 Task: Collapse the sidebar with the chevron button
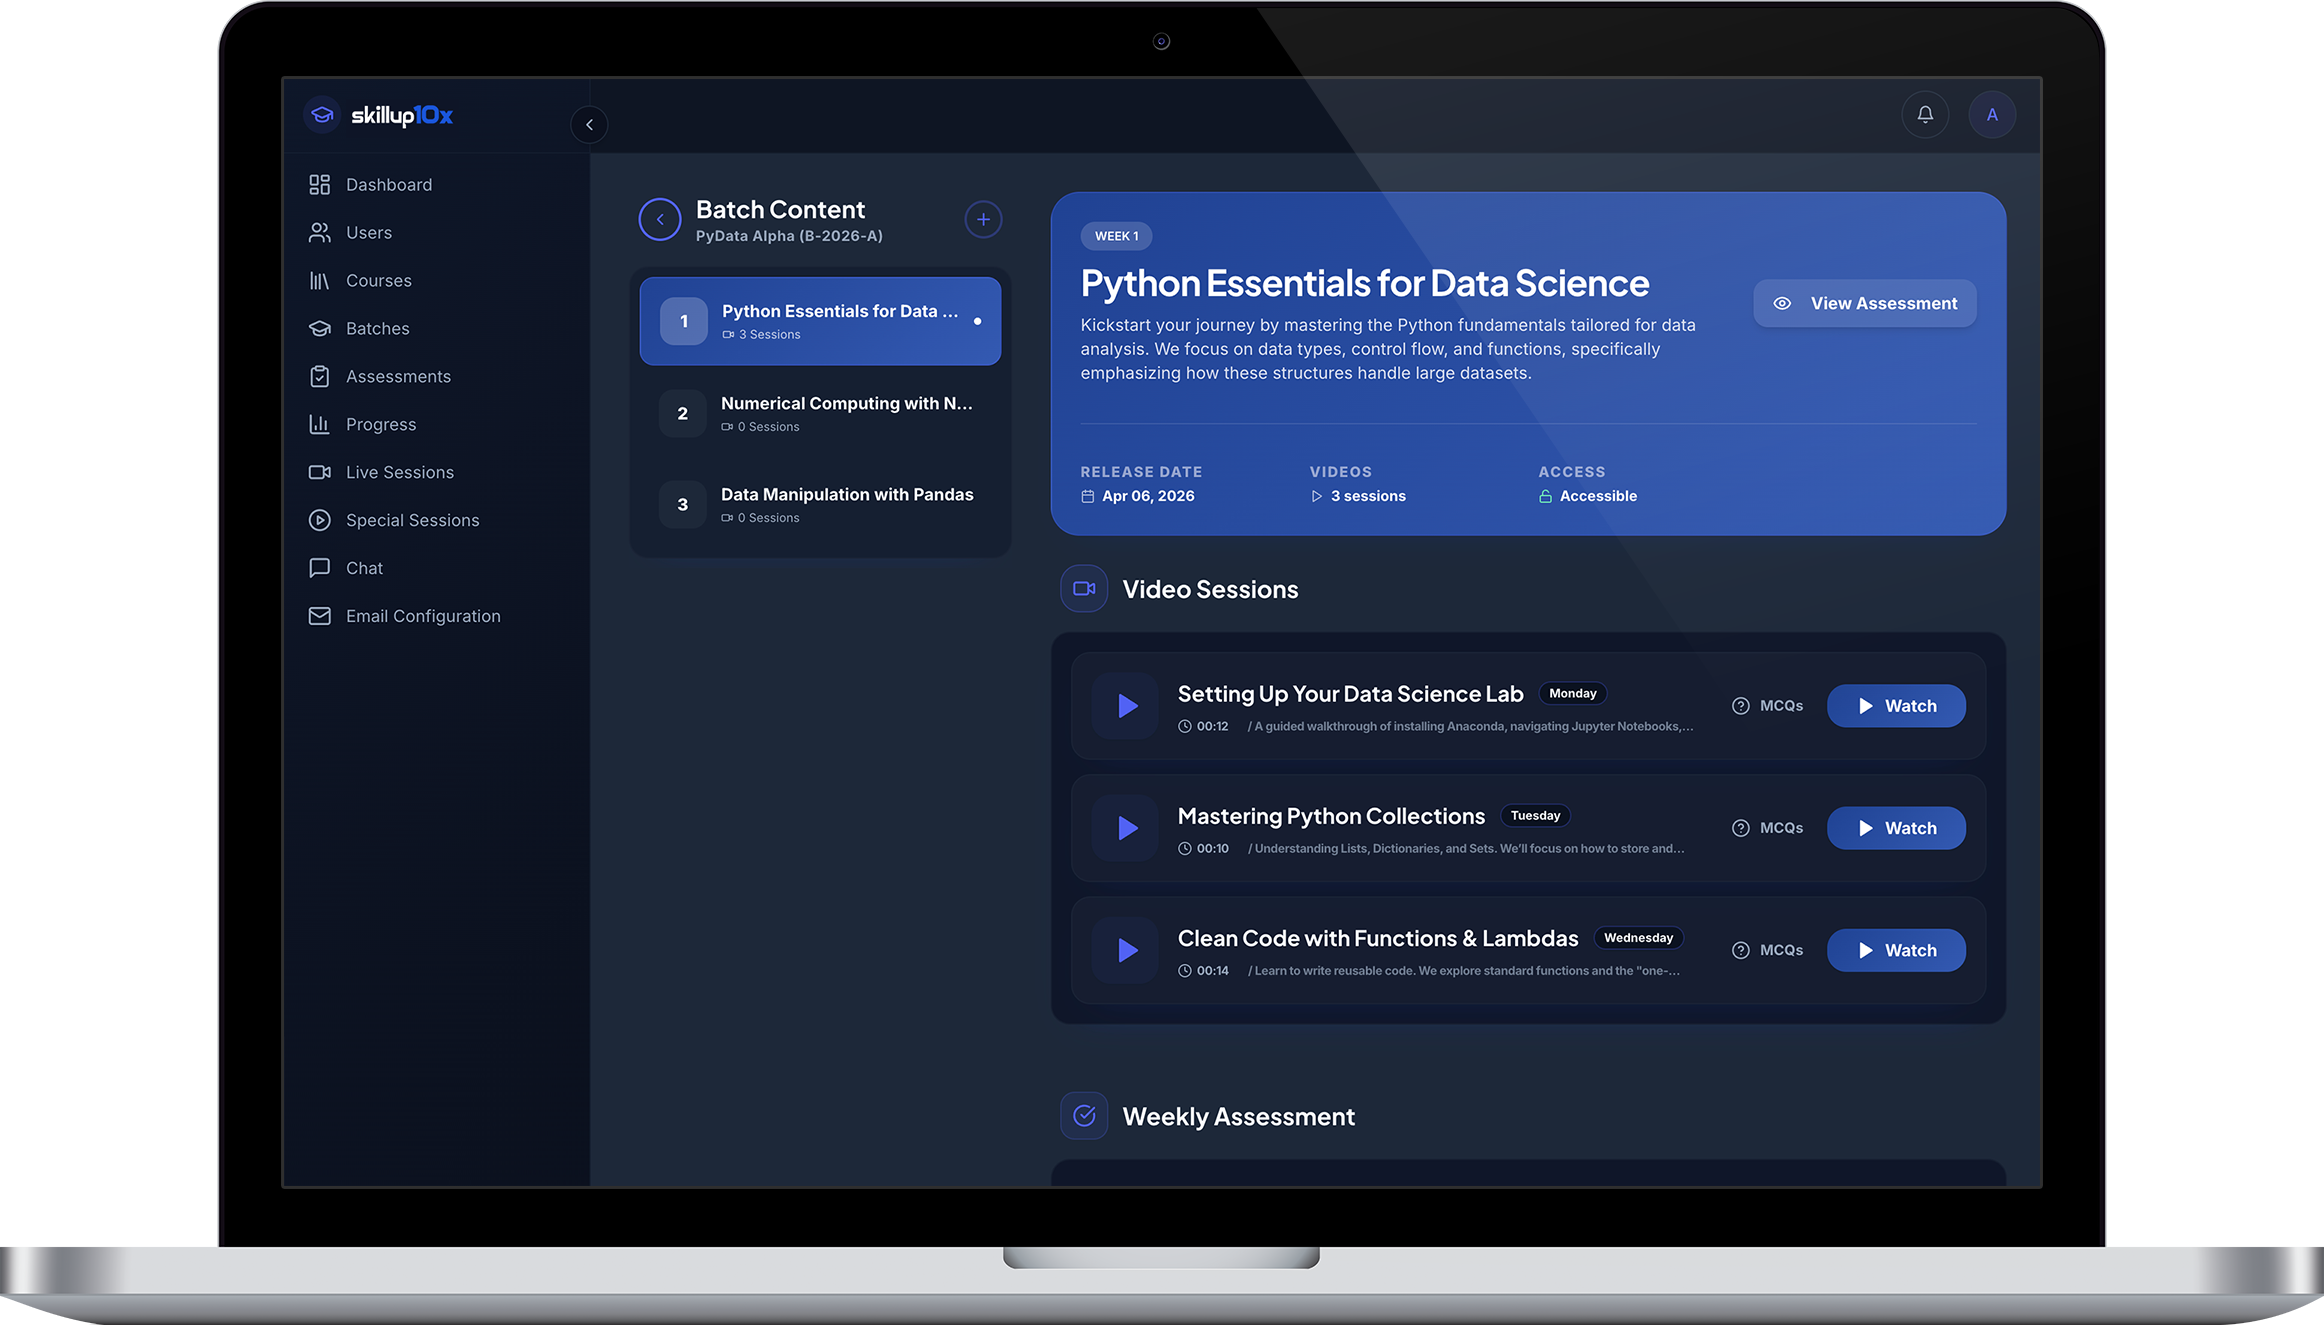tap(589, 125)
